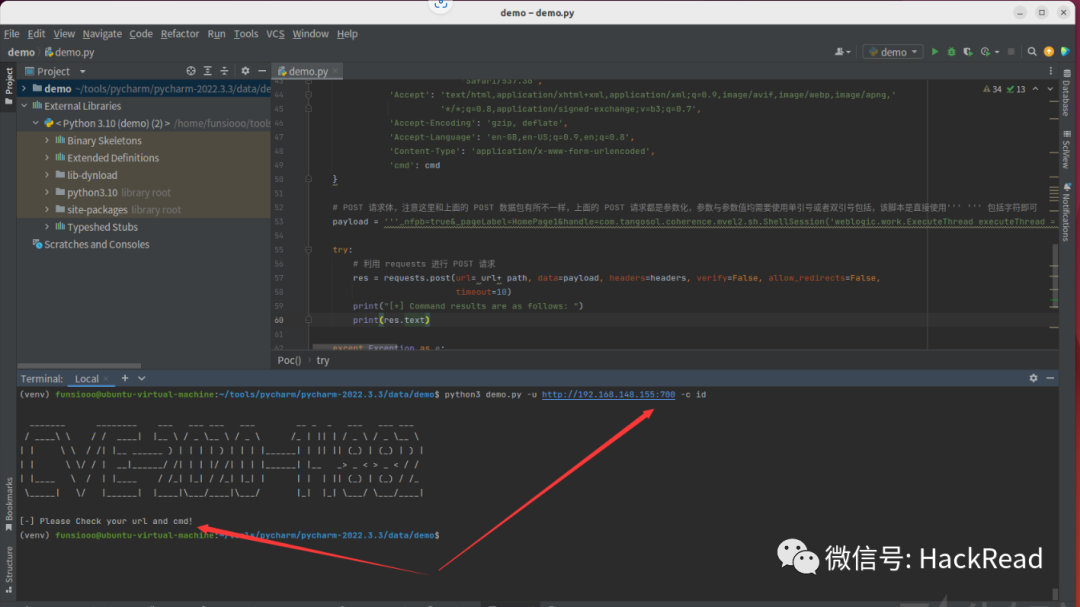Open the Notifications tool window
This screenshot has width=1080, height=607.
(x=1066, y=212)
